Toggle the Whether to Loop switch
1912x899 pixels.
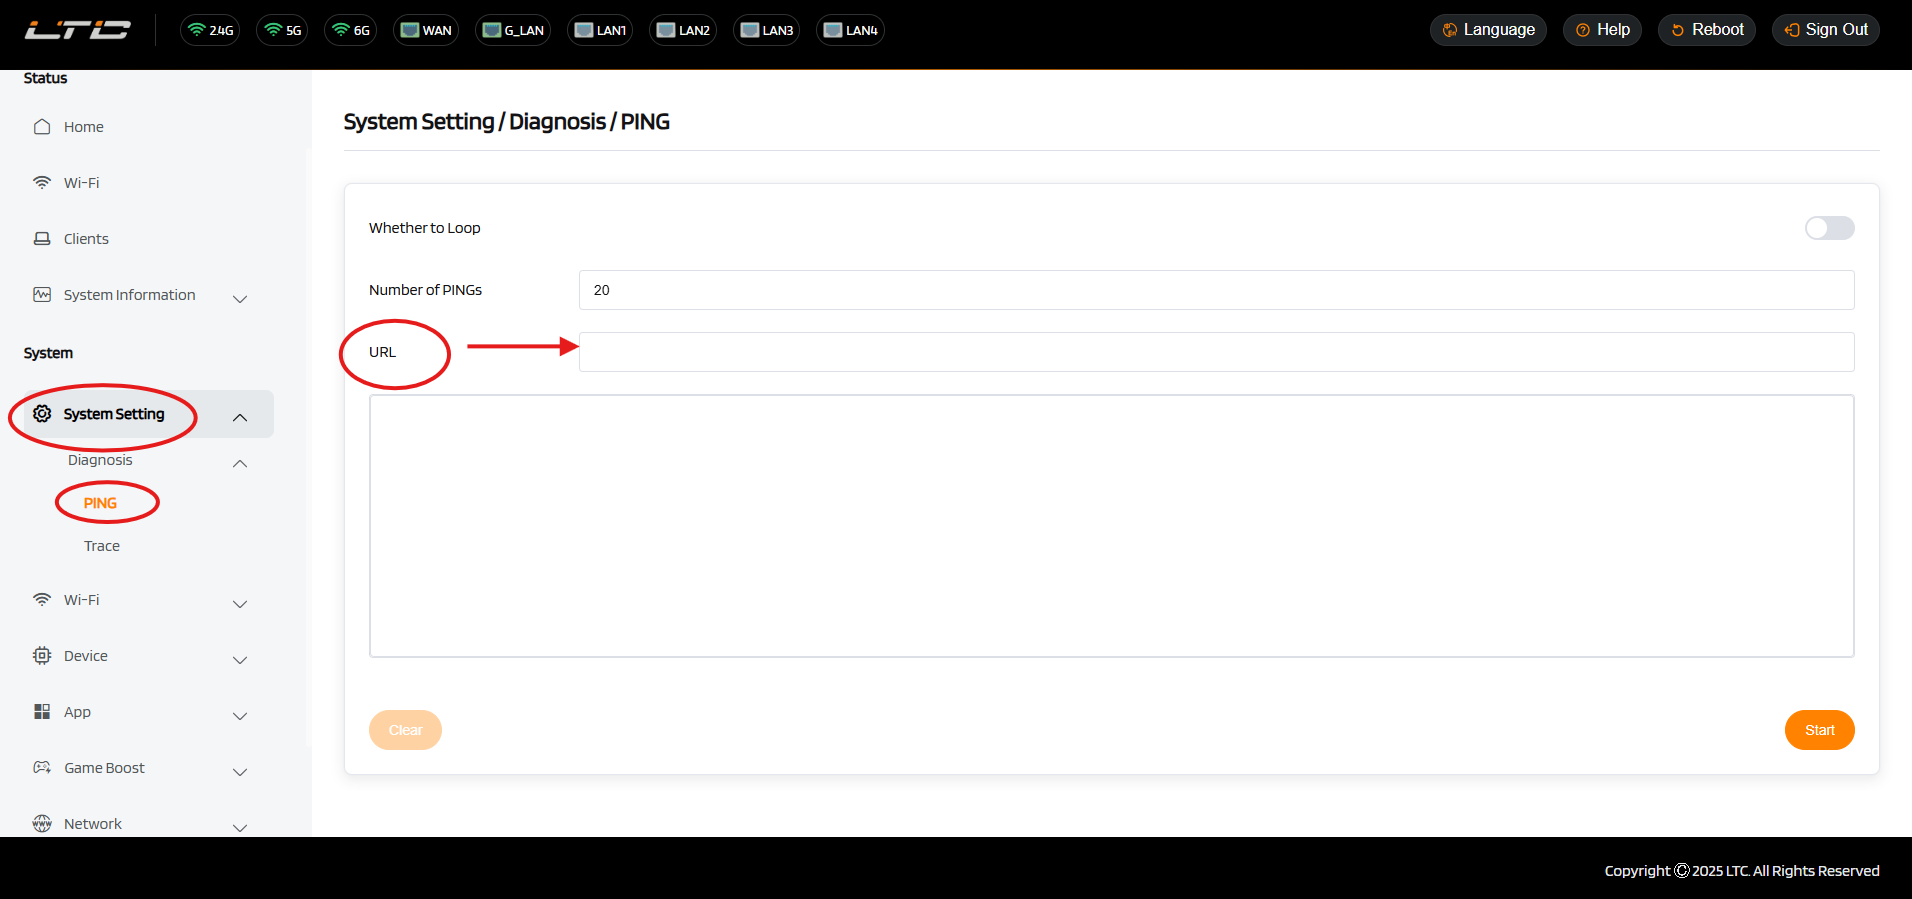[x=1828, y=228]
